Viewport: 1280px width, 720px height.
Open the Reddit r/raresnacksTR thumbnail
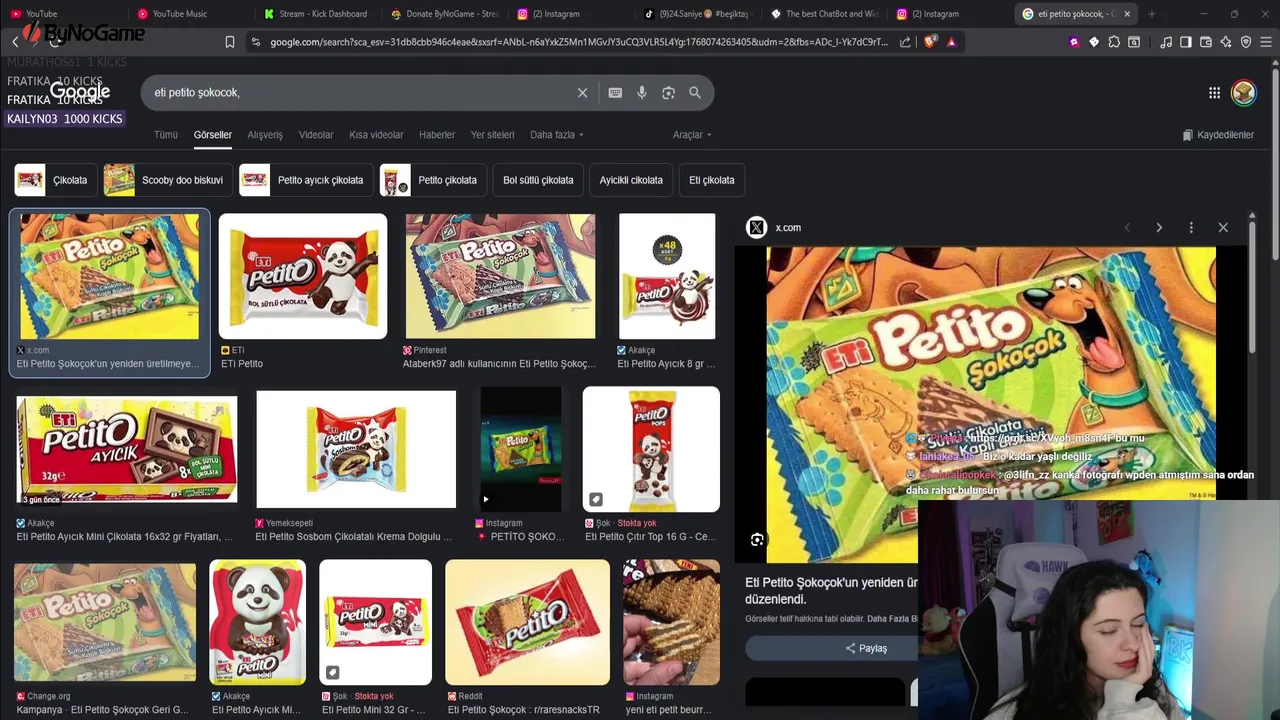coord(527,623)
